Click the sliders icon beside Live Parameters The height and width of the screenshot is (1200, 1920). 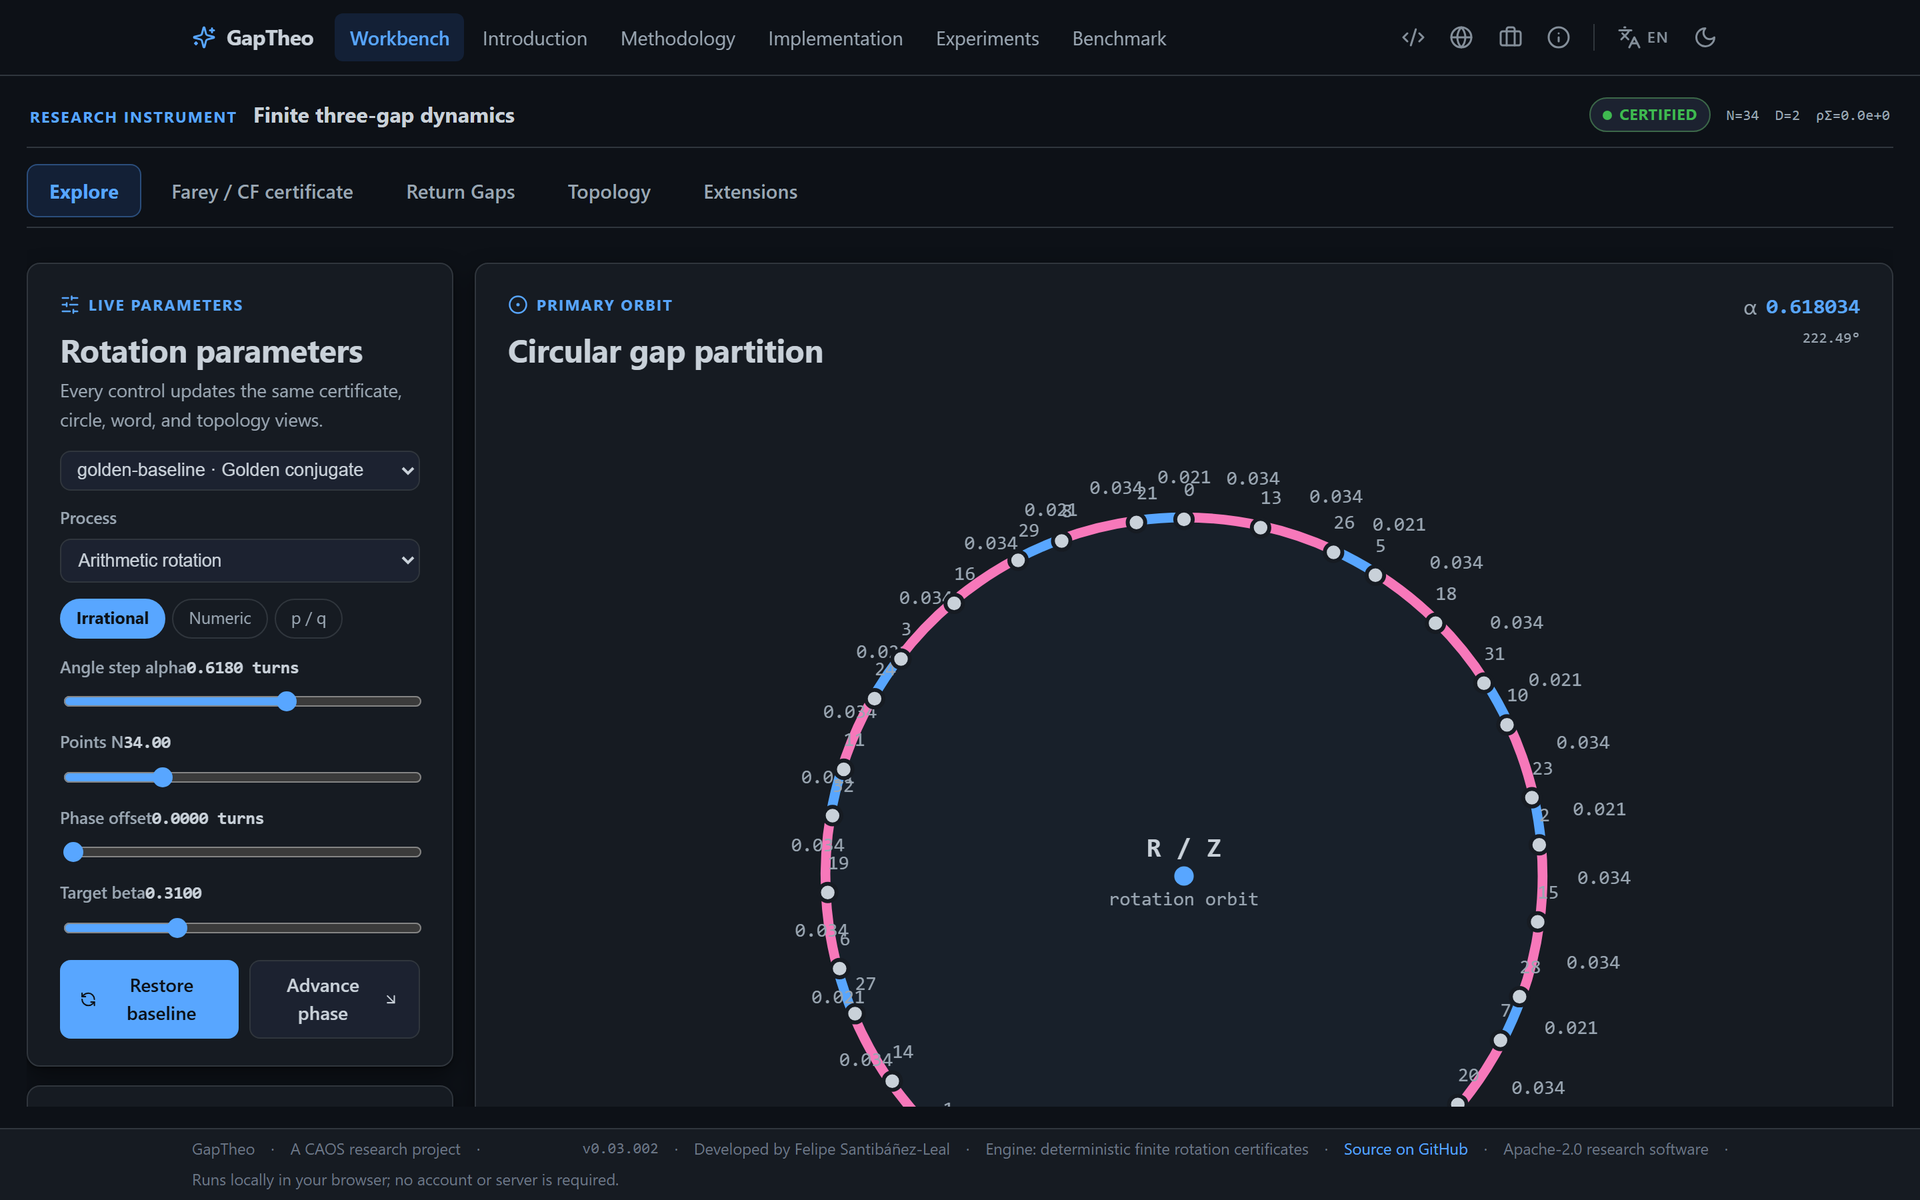(70, 305)
